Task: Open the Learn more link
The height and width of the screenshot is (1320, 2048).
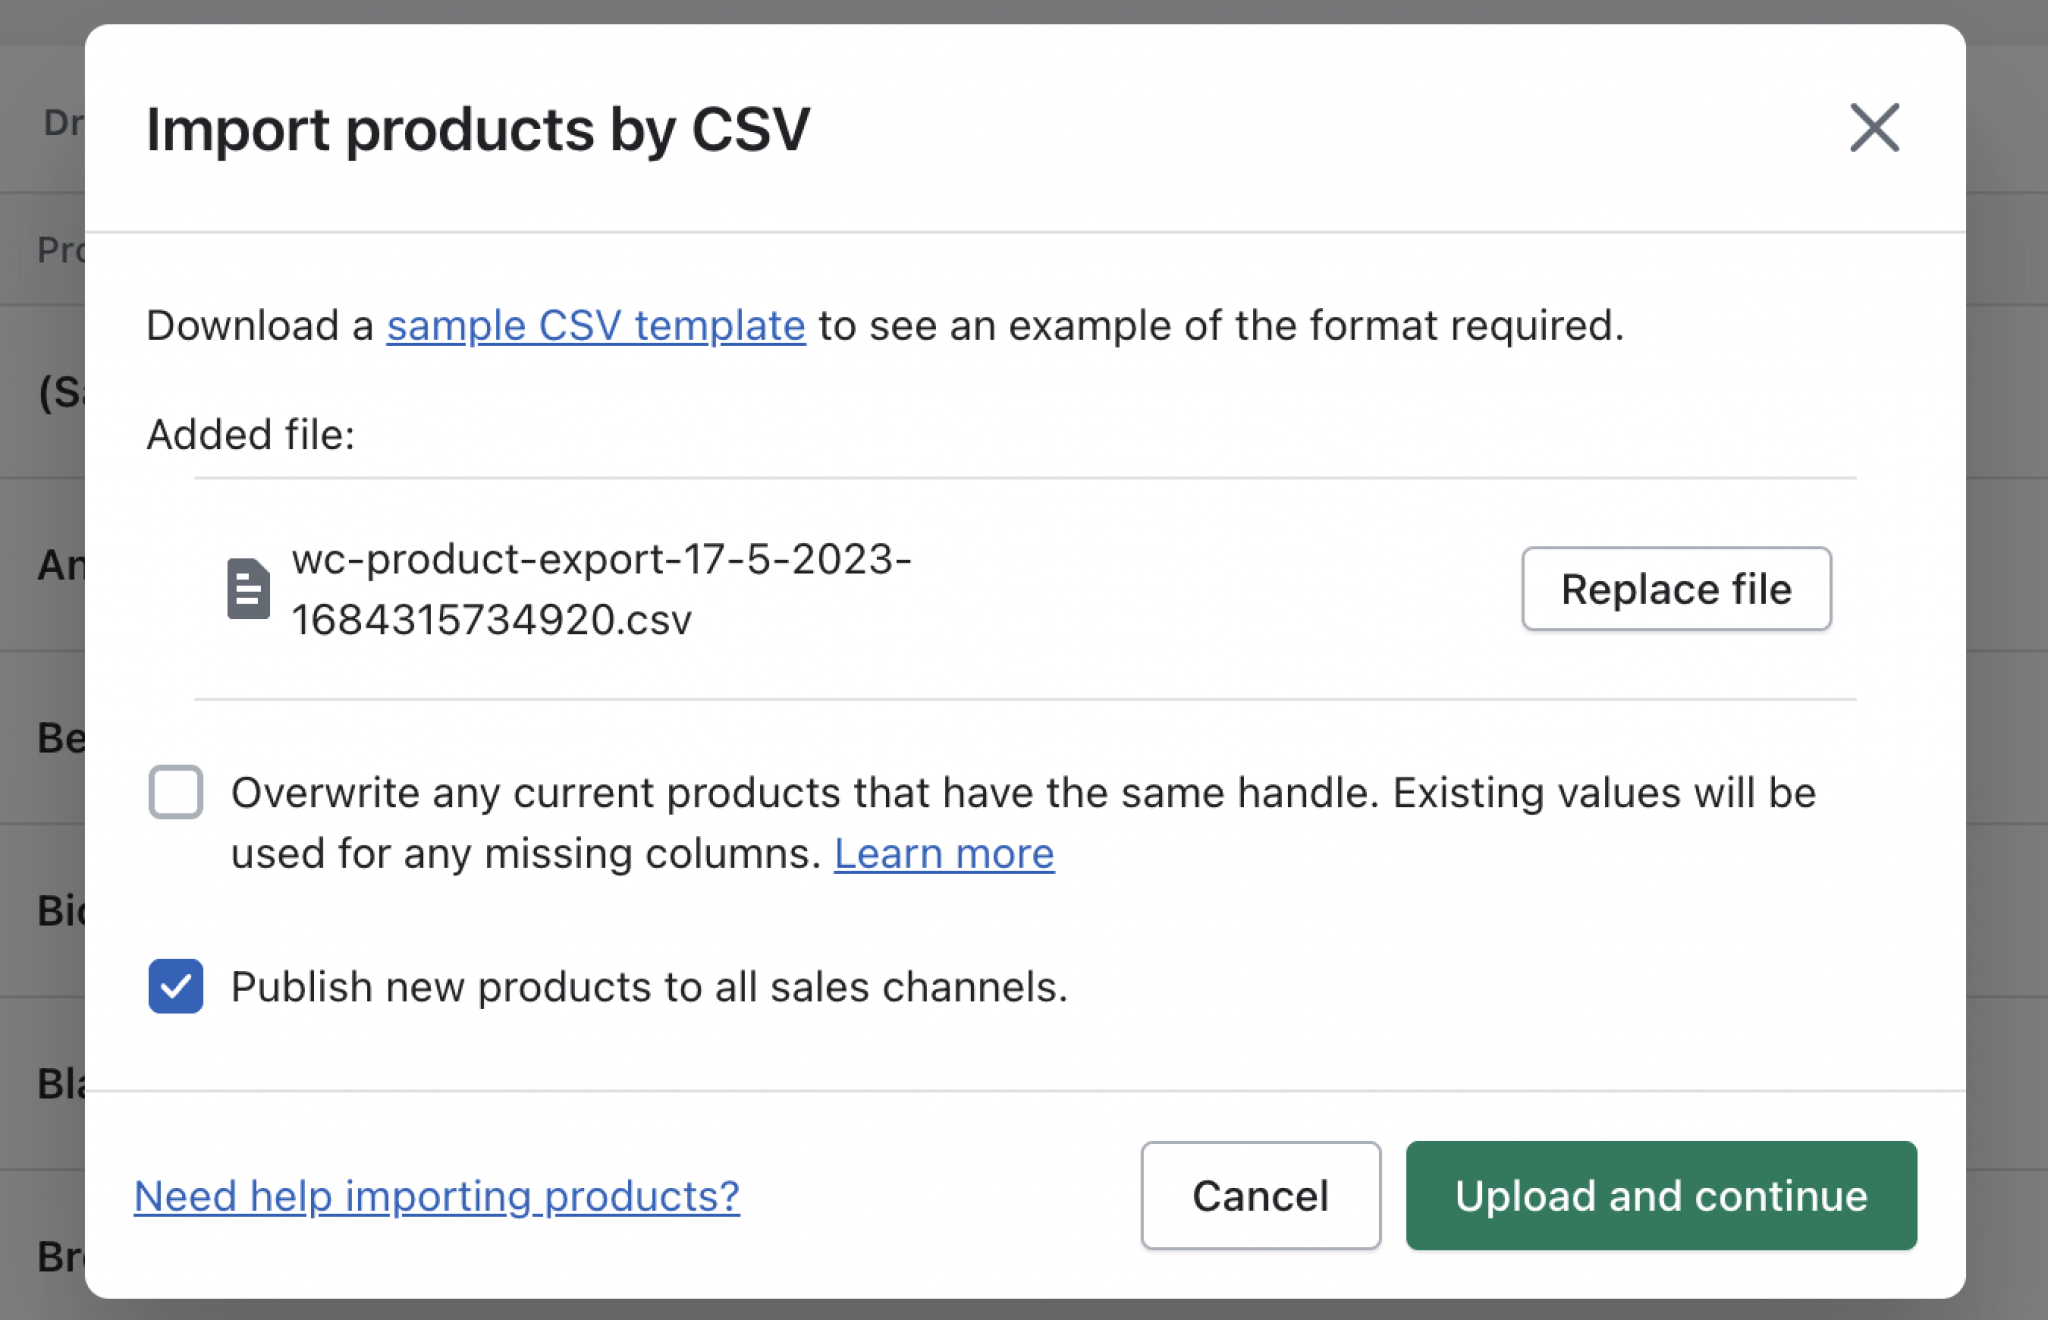Action: 944,854
